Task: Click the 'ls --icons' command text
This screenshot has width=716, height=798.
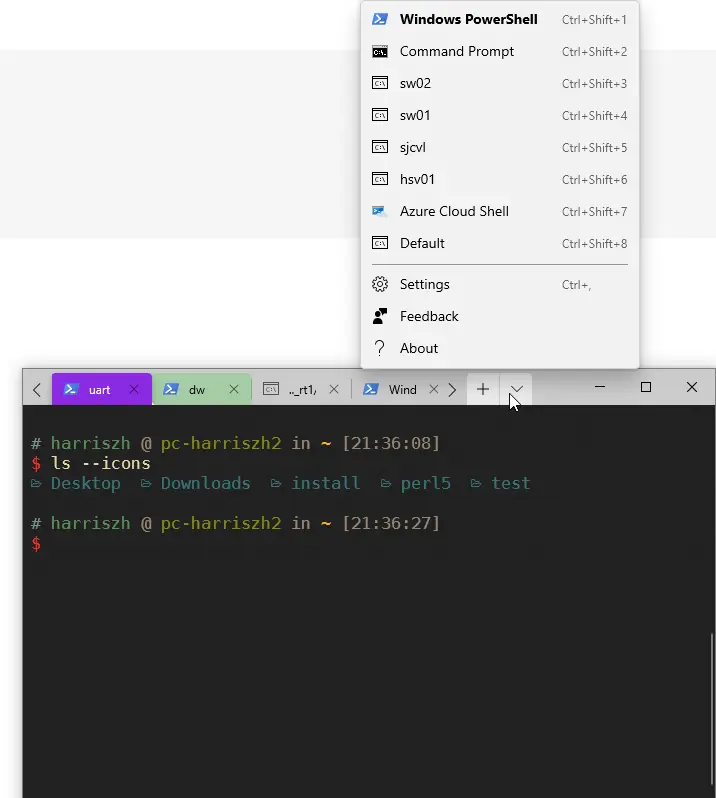Action: coord(101,463)
